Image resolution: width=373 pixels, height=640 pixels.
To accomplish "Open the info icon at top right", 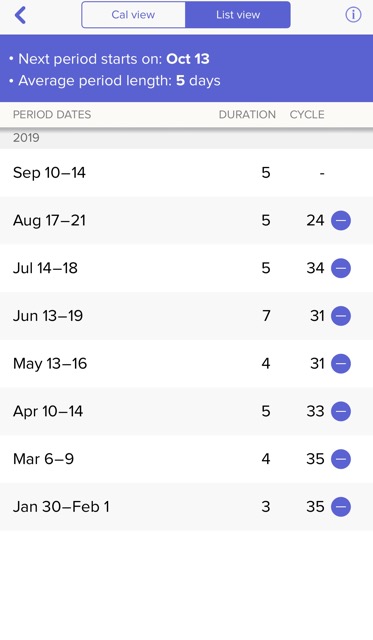I will coord(353,15).
